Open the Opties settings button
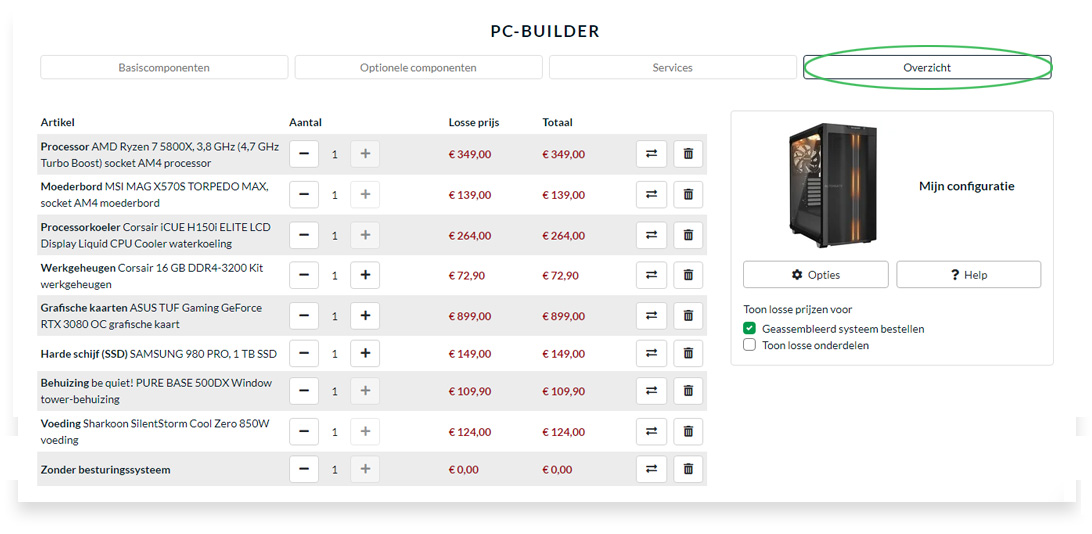Viewport: 1092px width, 534px height. click(x=816, y=274)
